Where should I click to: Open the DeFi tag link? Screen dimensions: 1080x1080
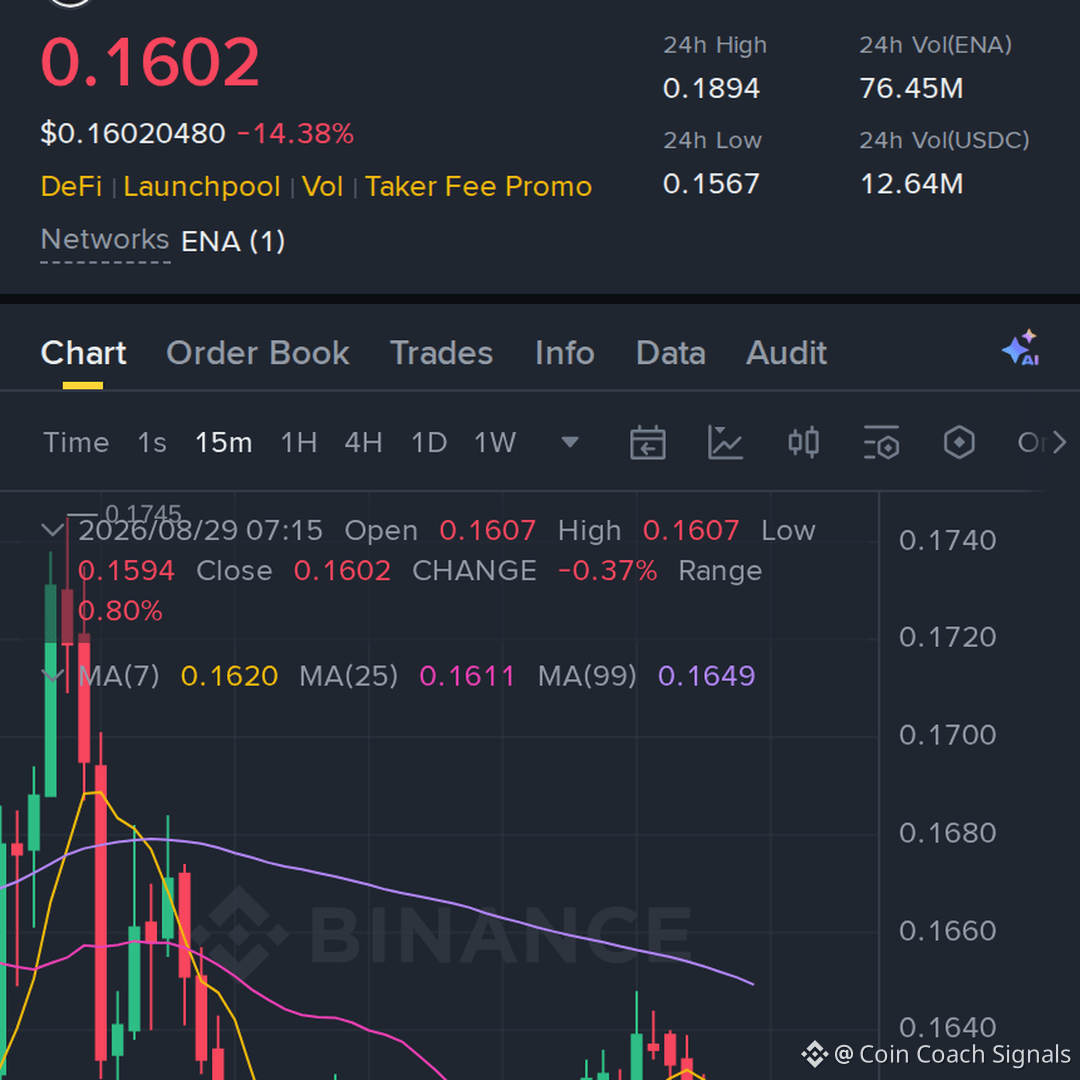pyautogui.click(x=72, y=187)
